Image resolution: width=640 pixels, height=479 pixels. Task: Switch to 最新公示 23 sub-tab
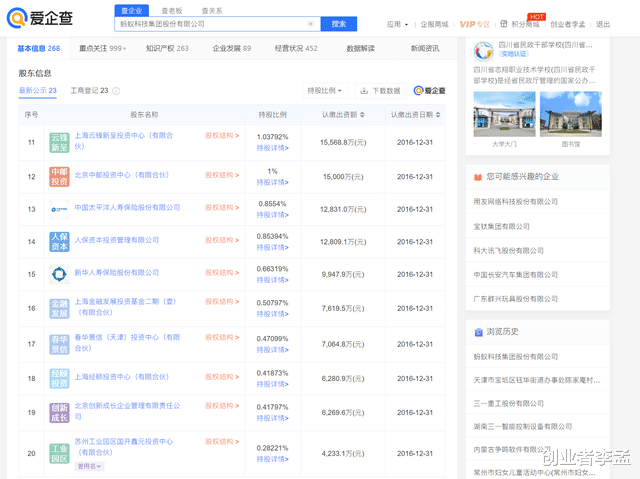(x=38, y=91)
